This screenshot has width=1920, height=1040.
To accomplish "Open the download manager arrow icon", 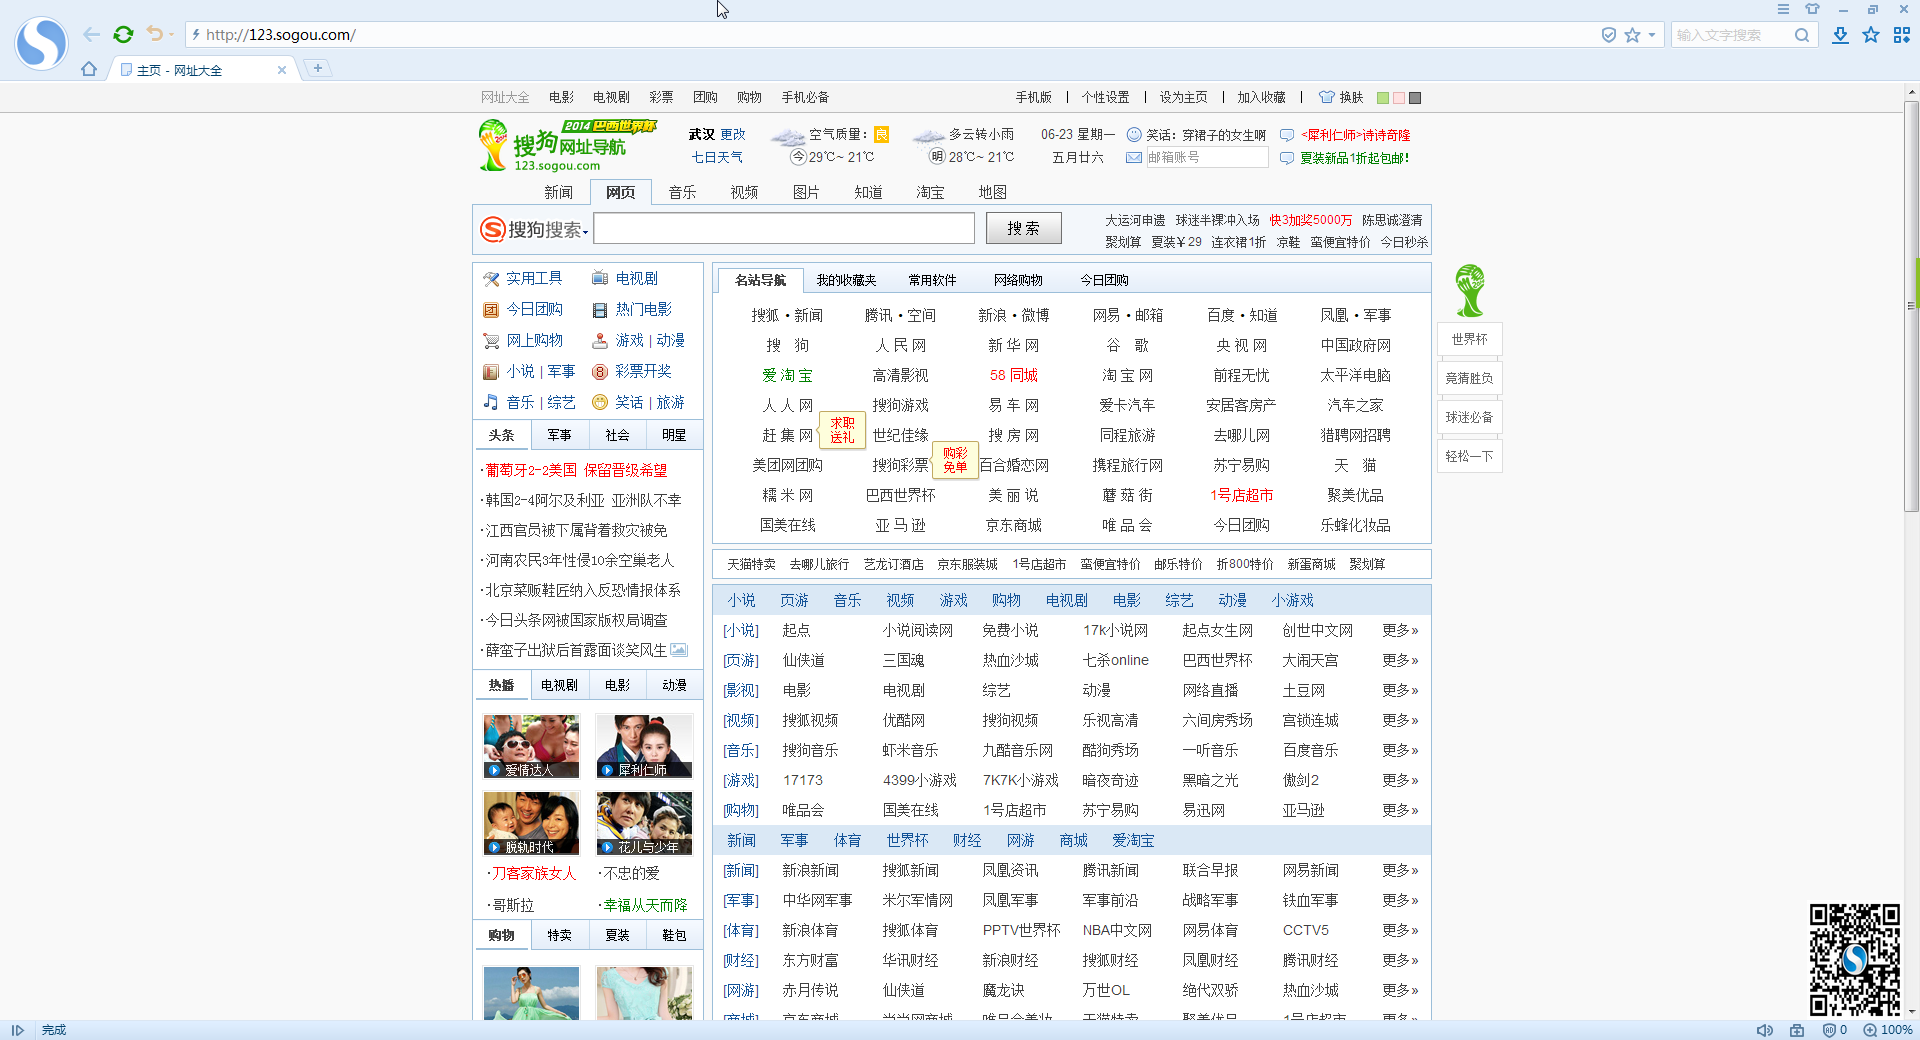I will (x=1840, y=35).
